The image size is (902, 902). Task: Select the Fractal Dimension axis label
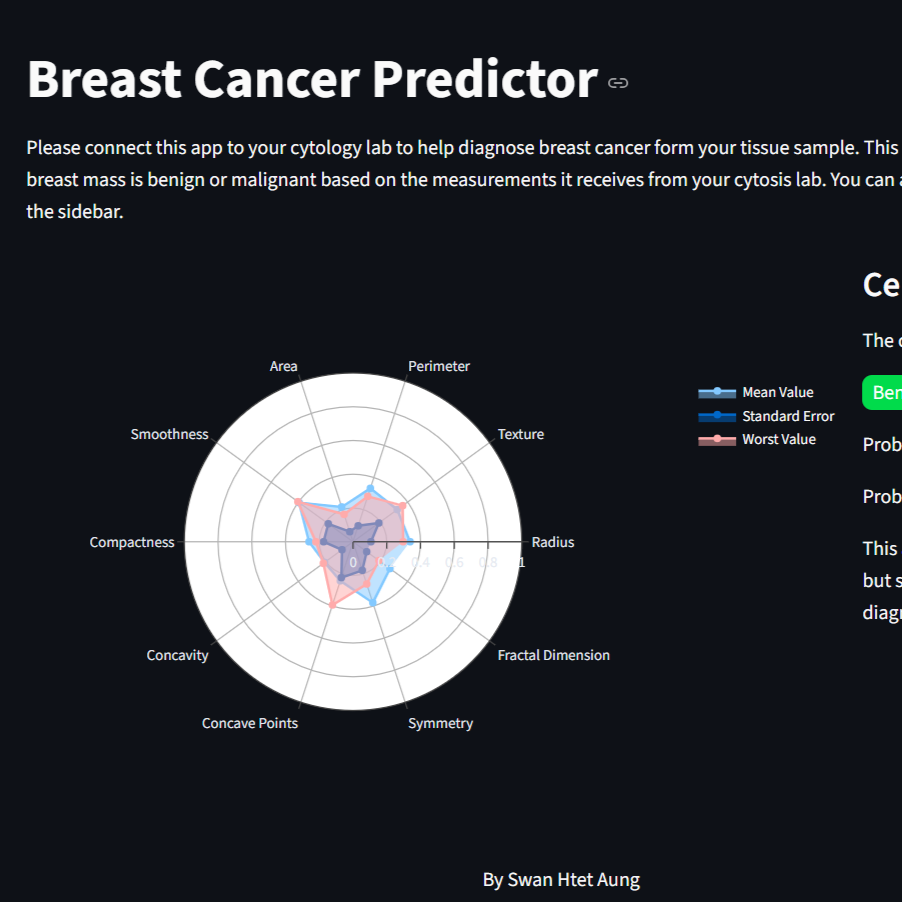point(554,655)
